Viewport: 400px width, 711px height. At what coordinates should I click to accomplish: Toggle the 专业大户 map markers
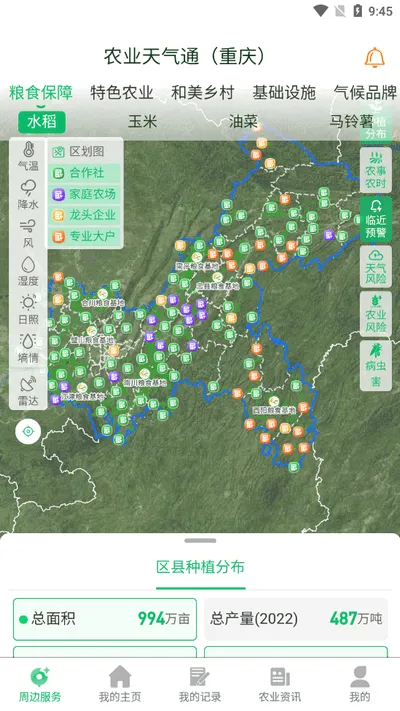85,236
